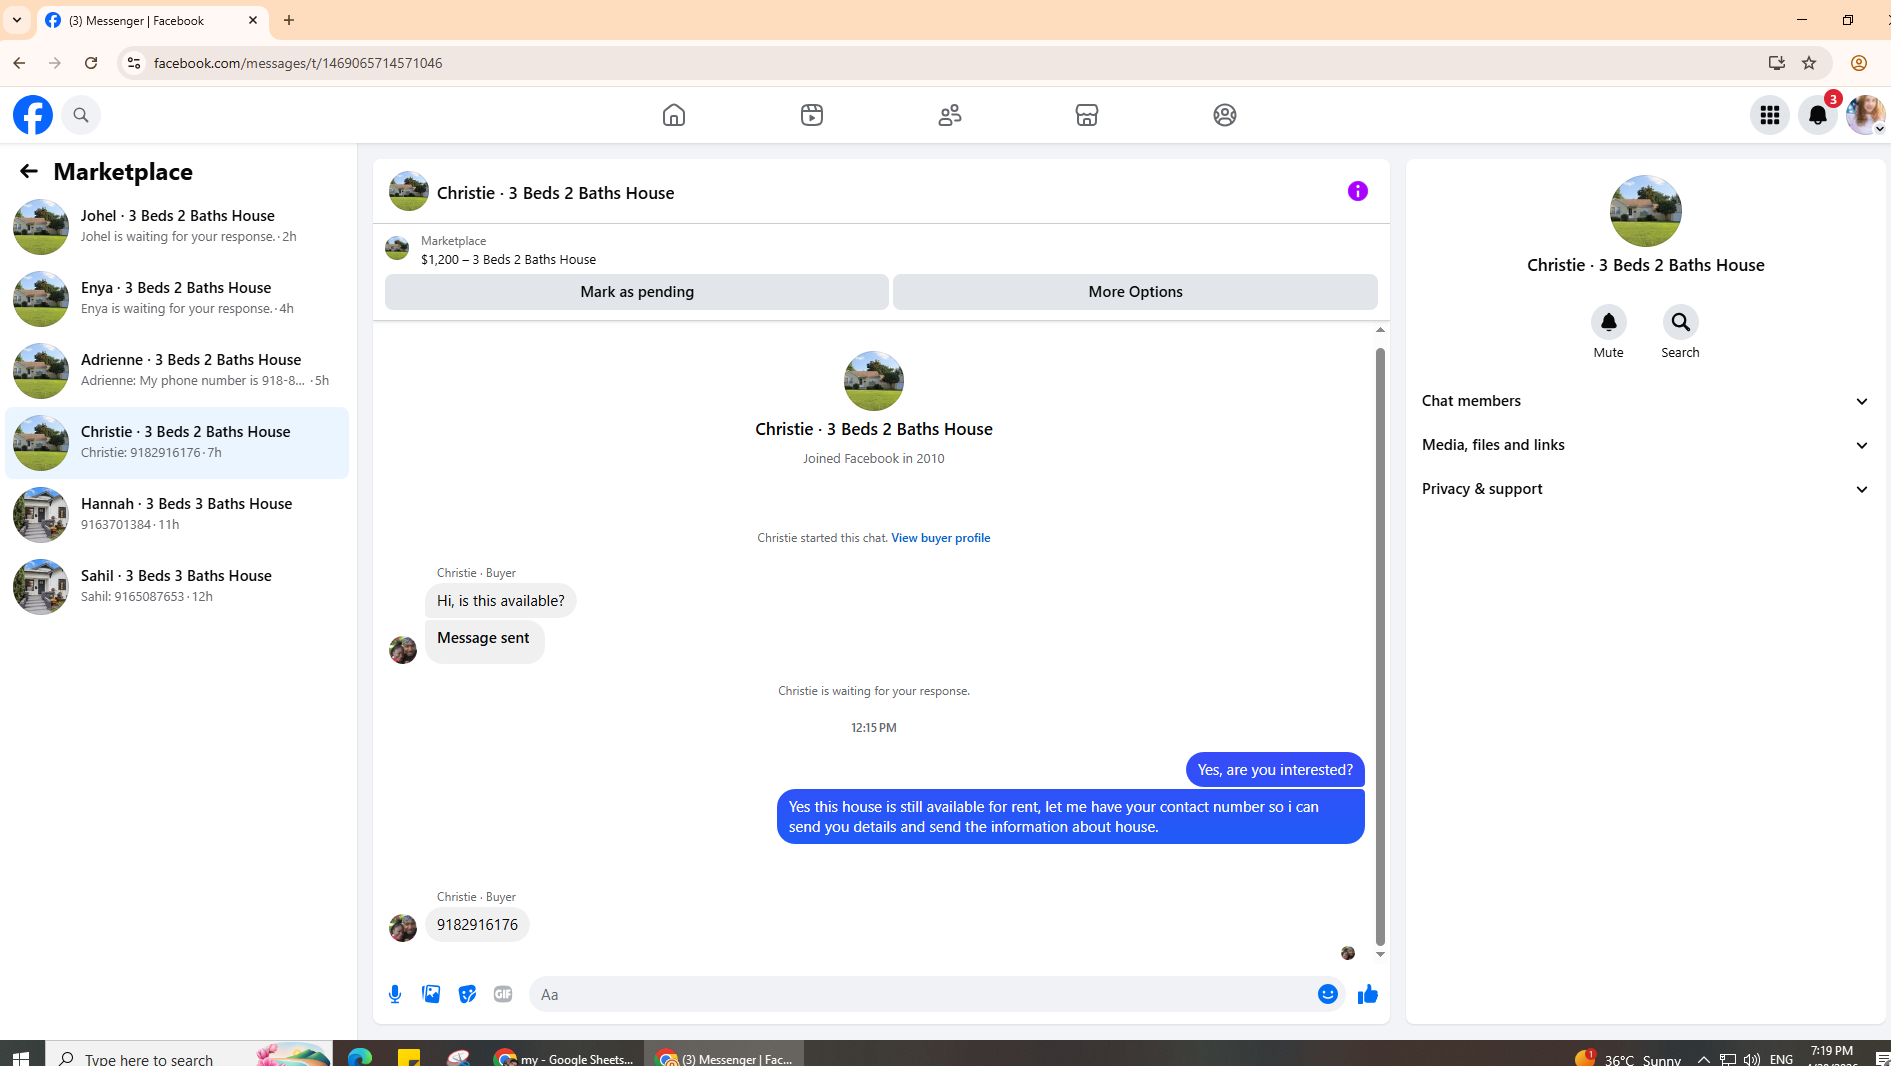Click the site information icon in address bar
The height and width of the screenshot is (1066, 1891).
133,63
